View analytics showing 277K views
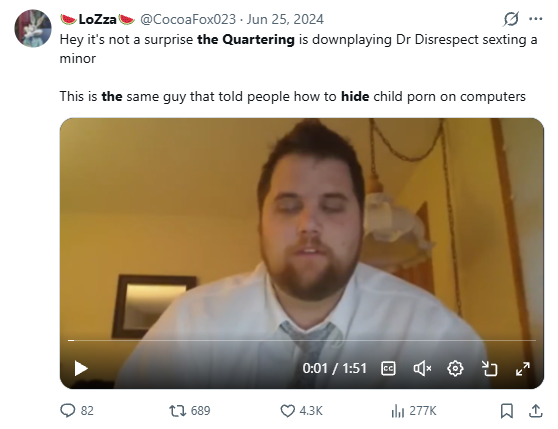558x429 pixels. (x=414, y=411)
